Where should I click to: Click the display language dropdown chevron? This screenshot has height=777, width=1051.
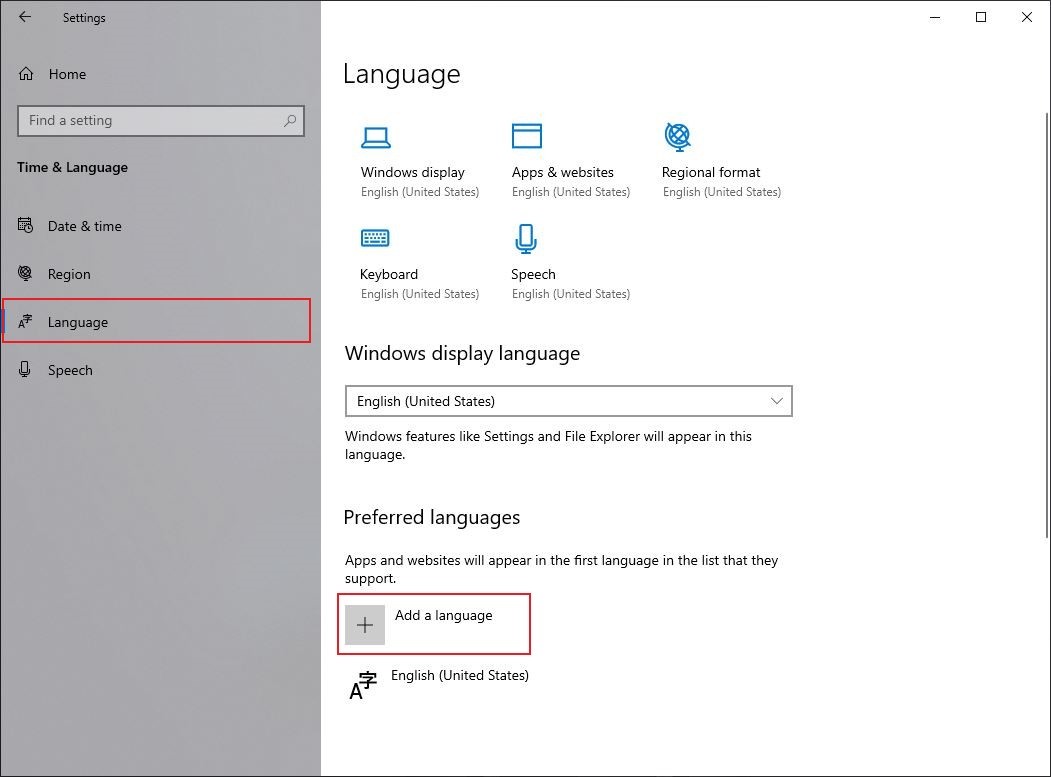pyautogui.click(x=776, y=401)
